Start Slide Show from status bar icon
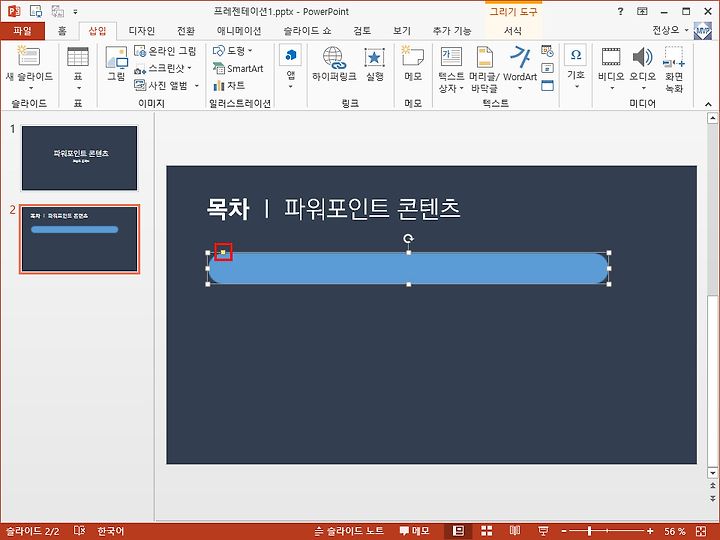 543,531
